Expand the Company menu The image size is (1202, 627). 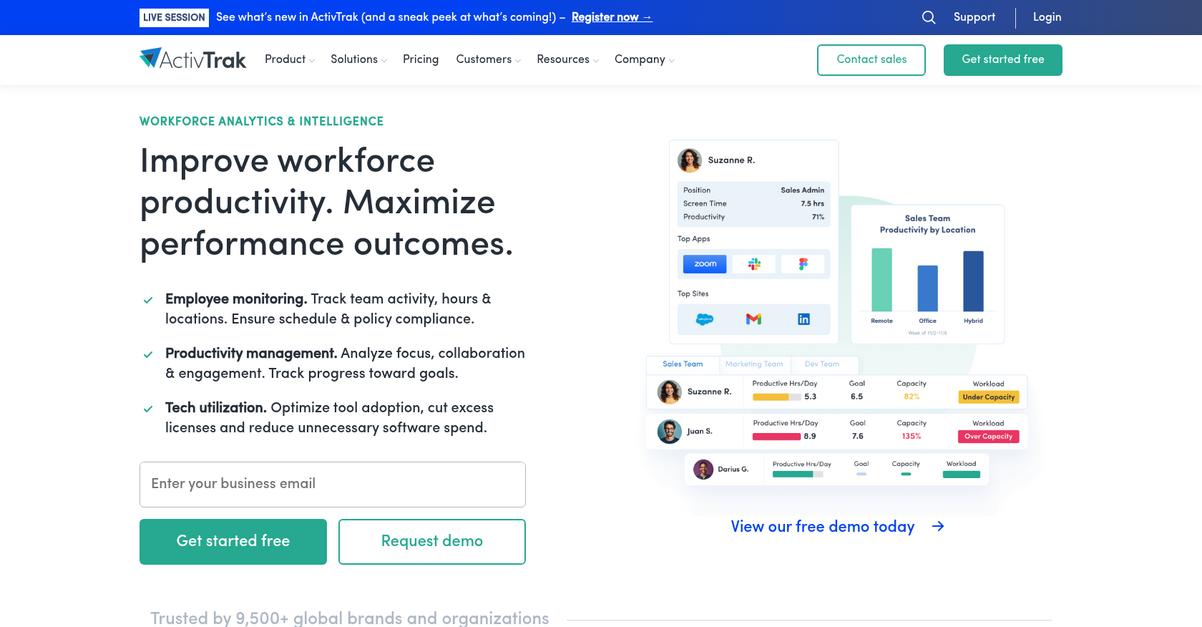pos(644,60)
